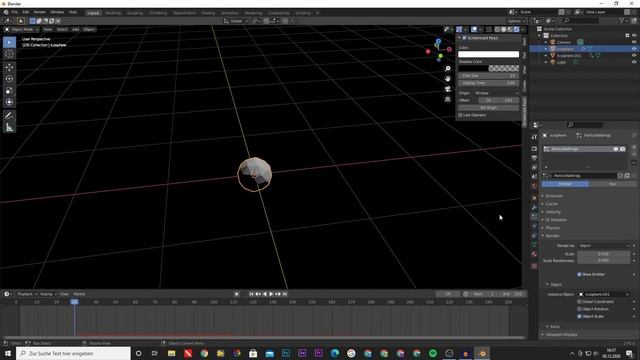Screen dimensions: 640x360
Task: Expand the Viewport Display panel
Action: pos(562,334)
